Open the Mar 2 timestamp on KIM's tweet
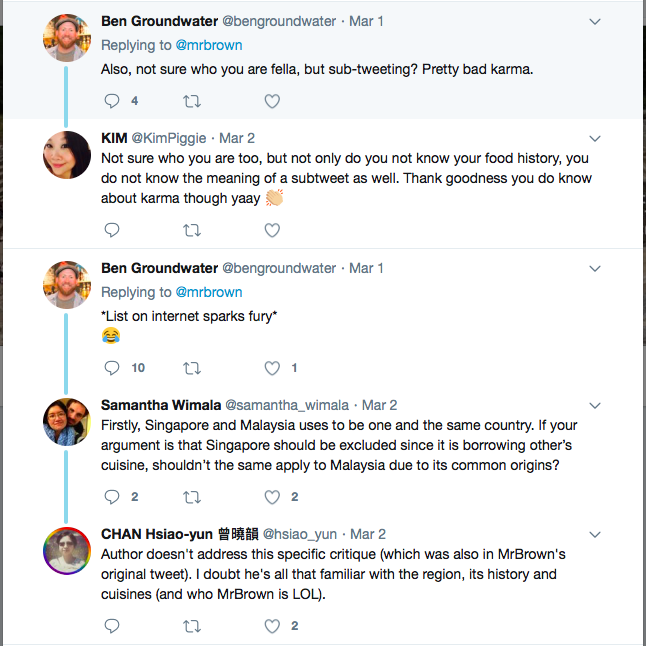This screenshot has height=646, width=646. pos(237,138)
